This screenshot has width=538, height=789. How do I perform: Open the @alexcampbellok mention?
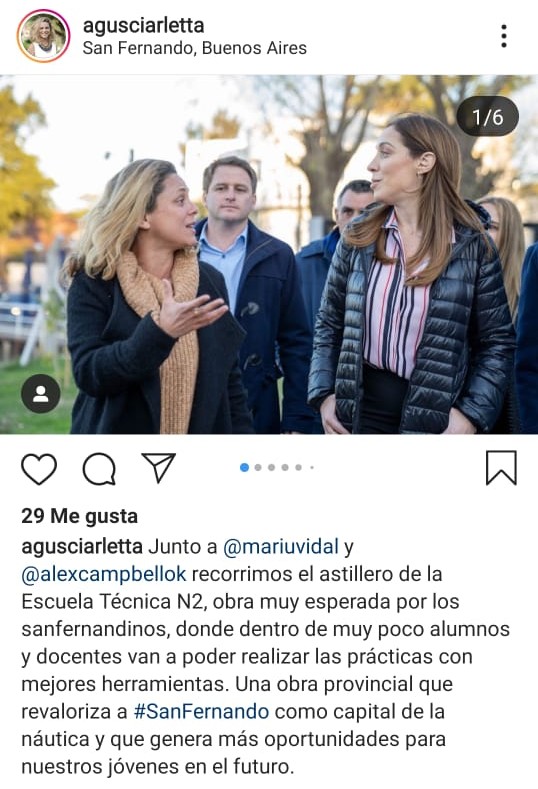coord(104,574)
